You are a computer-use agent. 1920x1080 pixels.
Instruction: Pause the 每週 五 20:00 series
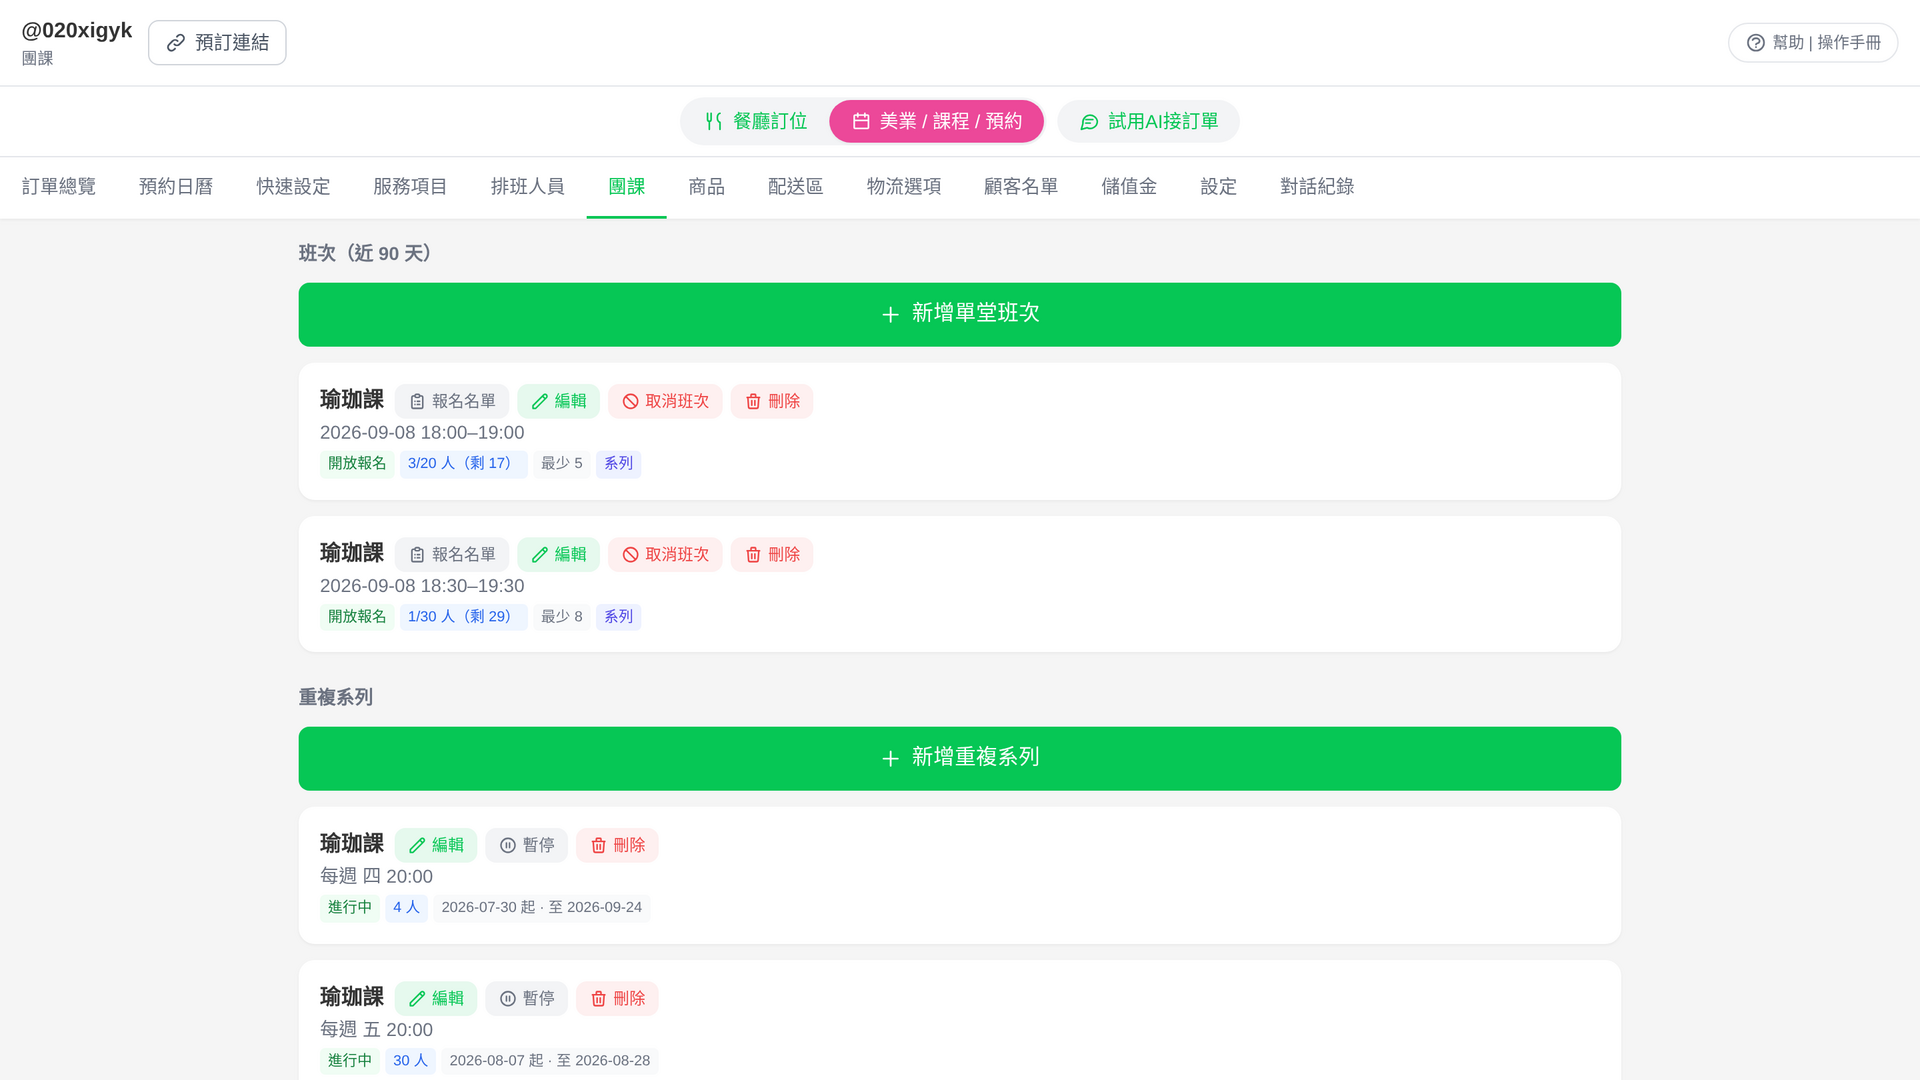[x=526, y=998]
